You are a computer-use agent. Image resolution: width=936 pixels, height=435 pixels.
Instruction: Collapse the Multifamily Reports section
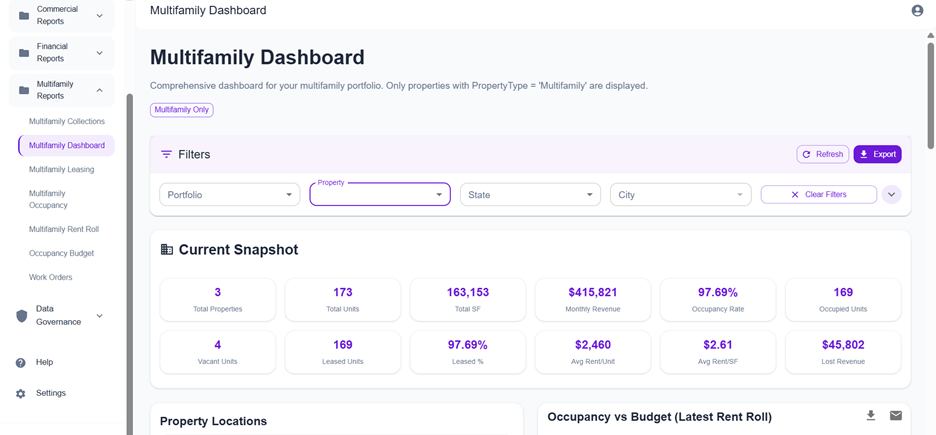[99, 91]
